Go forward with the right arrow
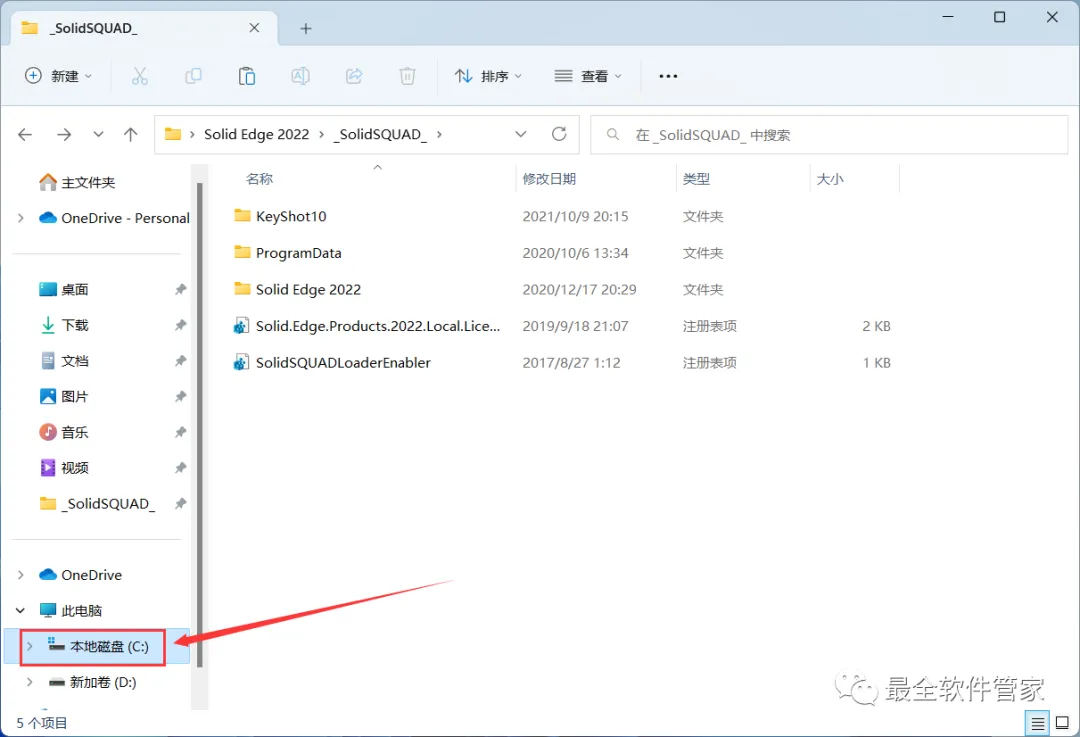1080x737 pixels. coord(64,134)
